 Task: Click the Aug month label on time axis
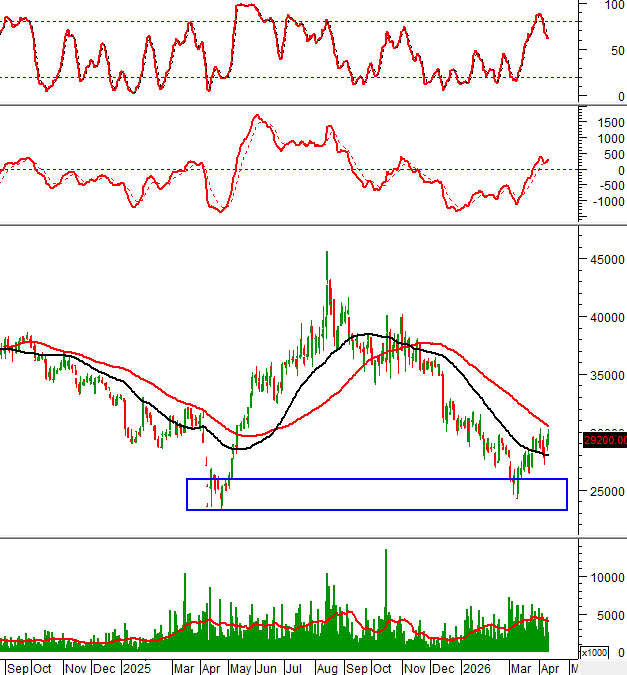(x=326, y=667)
